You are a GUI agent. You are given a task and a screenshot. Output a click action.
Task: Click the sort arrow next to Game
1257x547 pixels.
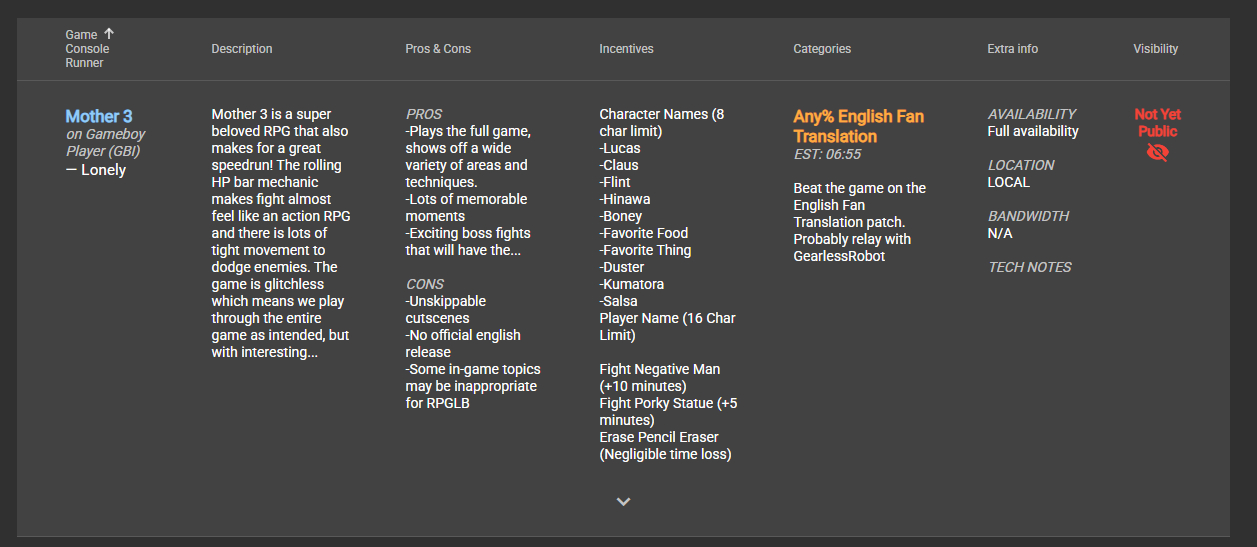[x=109, y=33]
